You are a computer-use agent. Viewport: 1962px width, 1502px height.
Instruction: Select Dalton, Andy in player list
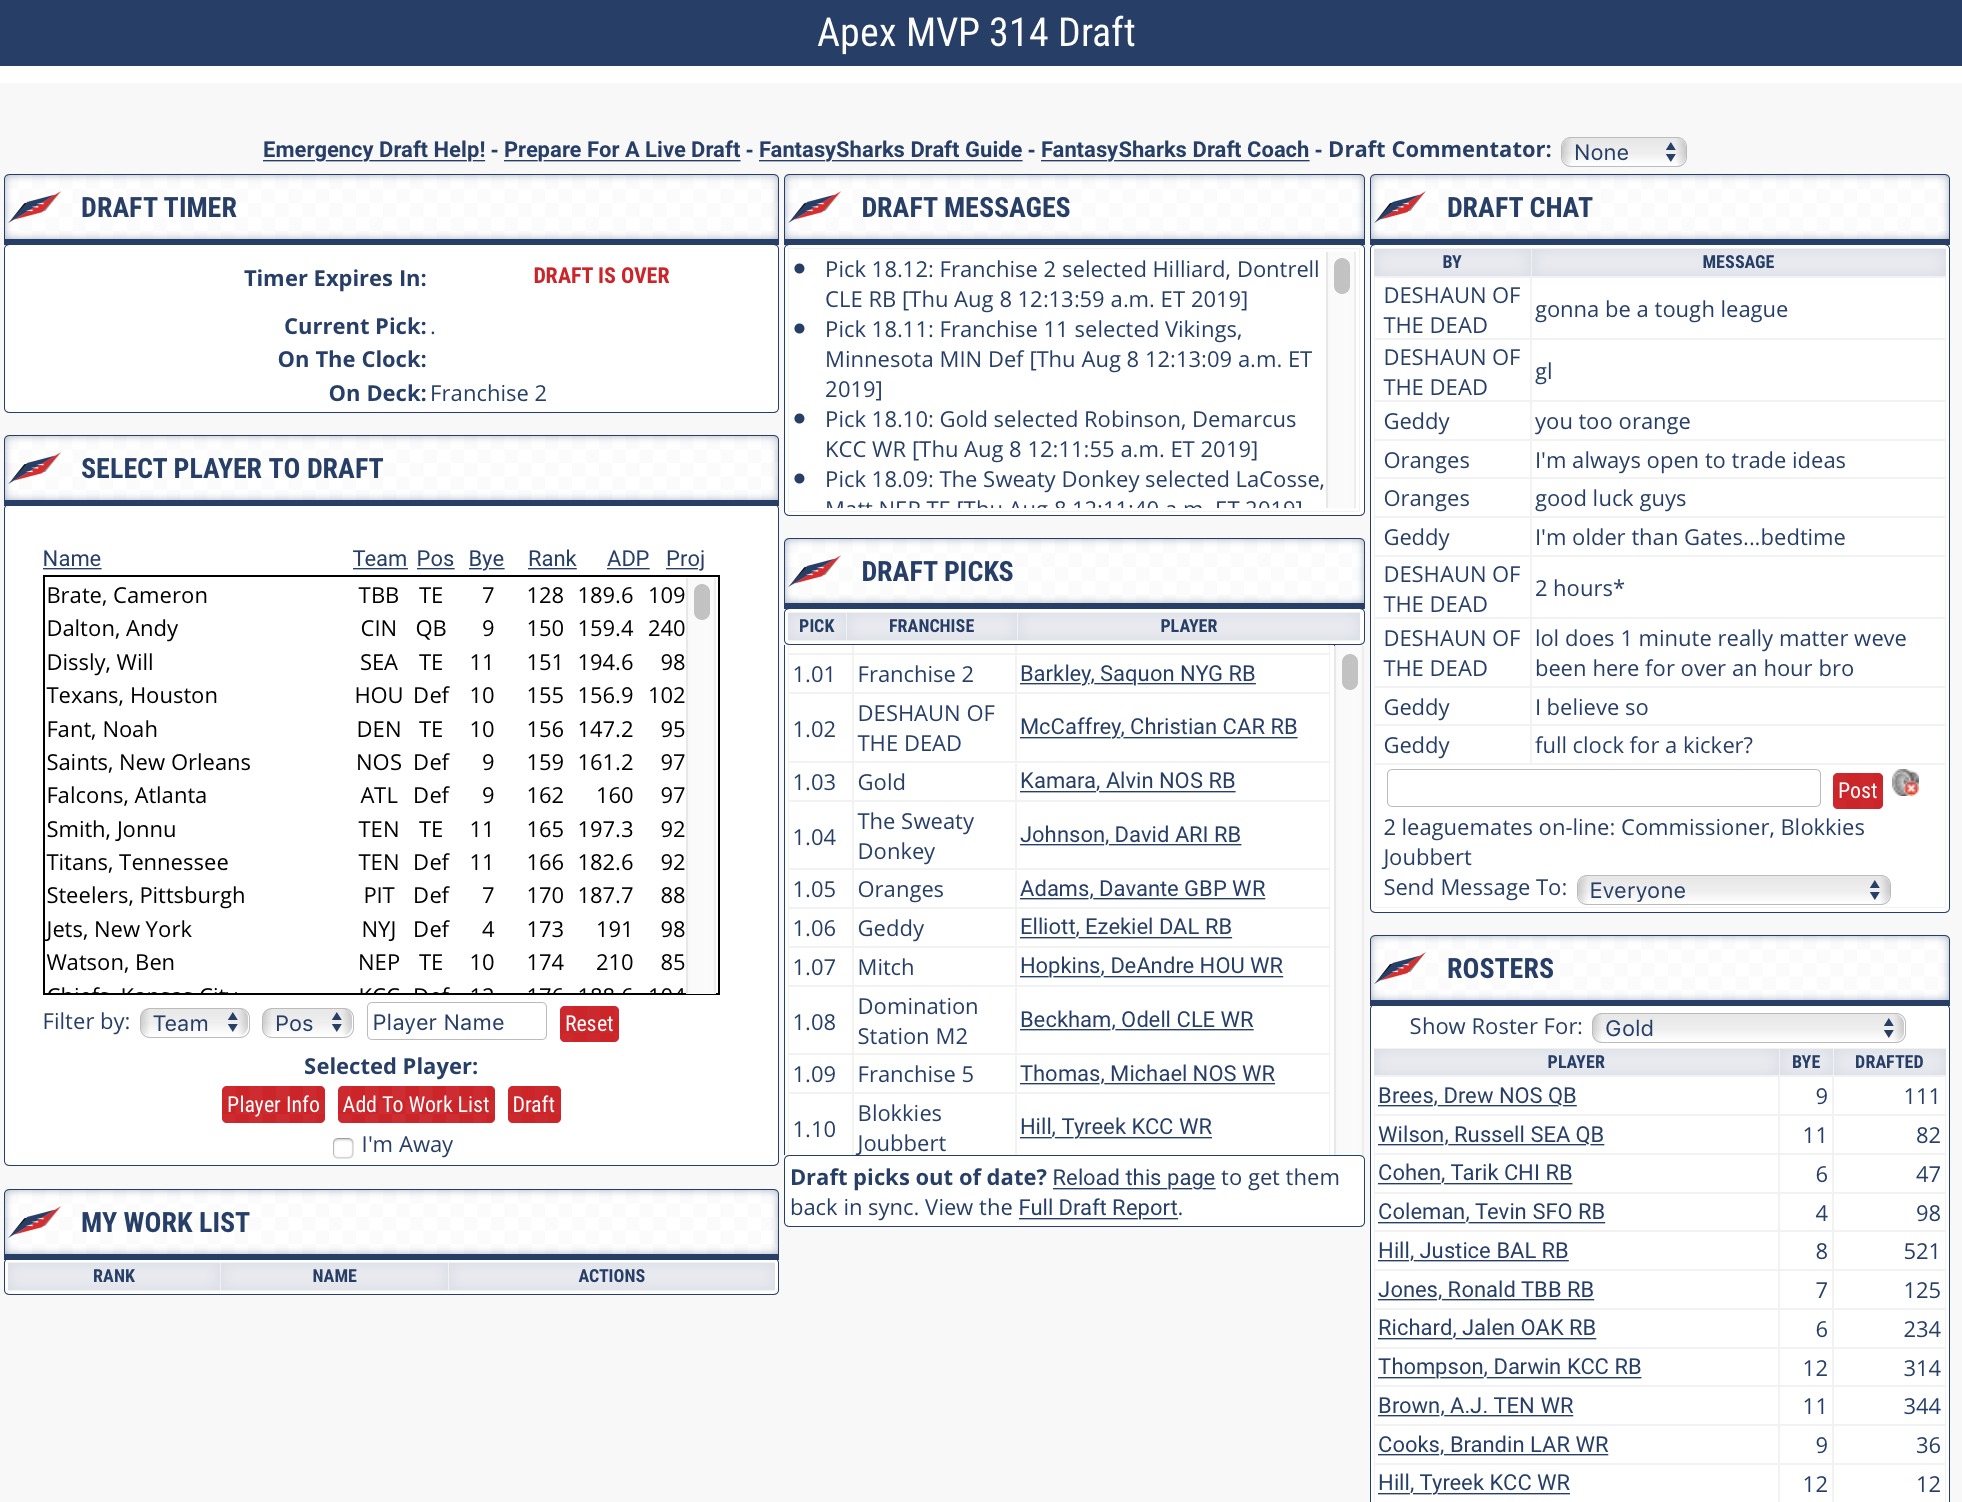click(366, 628)
